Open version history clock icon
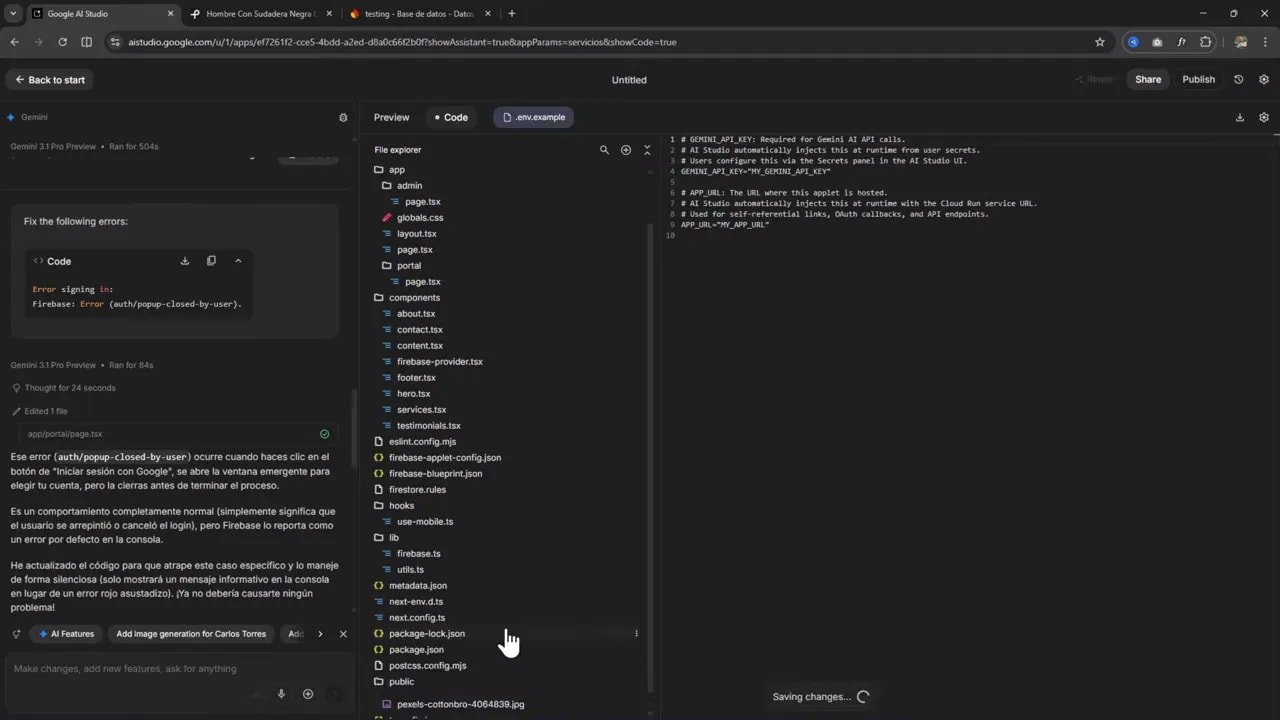Screen dimensions: 1280x720 1239,80
